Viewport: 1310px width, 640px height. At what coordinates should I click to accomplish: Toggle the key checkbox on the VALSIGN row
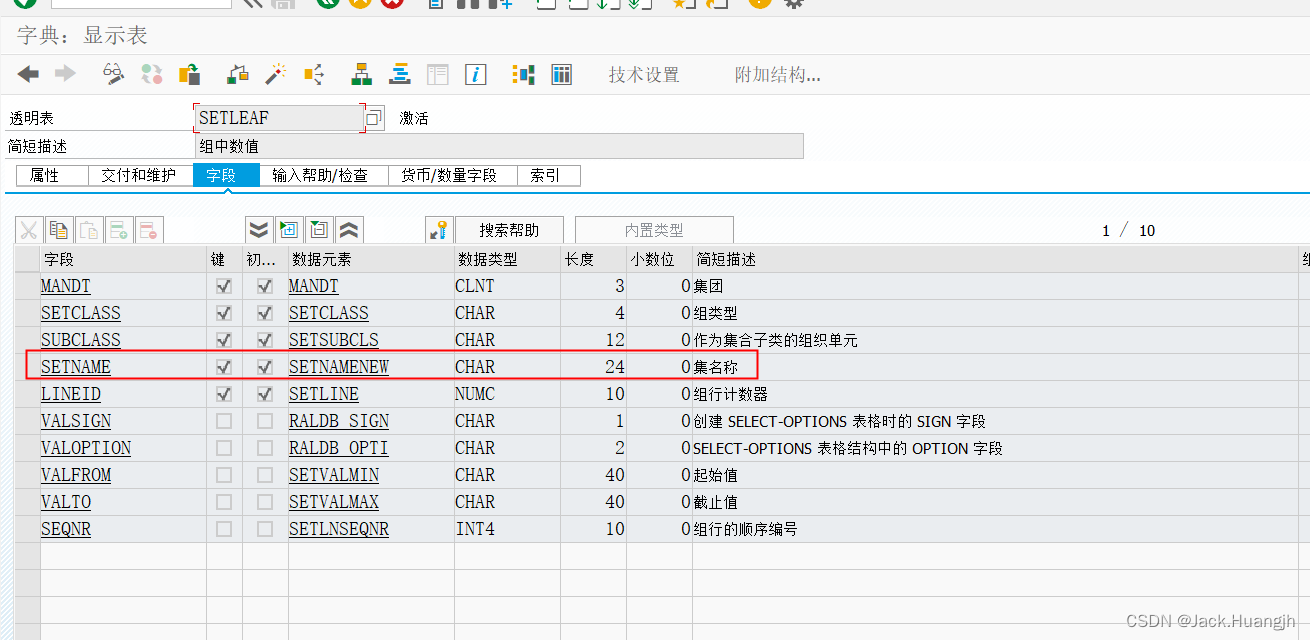(x=224, y=421)
